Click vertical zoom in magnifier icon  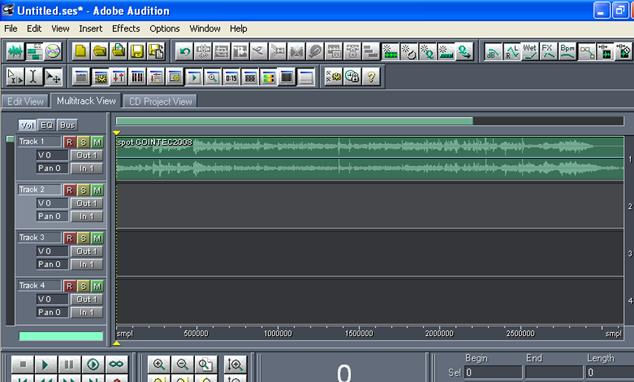tap(235, 365)
